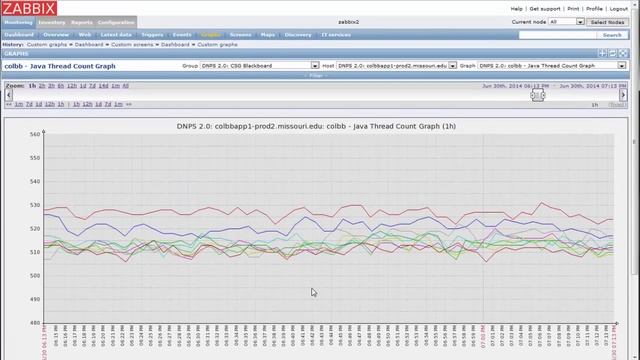Set zoom to 3h
The width and height of the screenshot is (640, 360).
point(51,86)
